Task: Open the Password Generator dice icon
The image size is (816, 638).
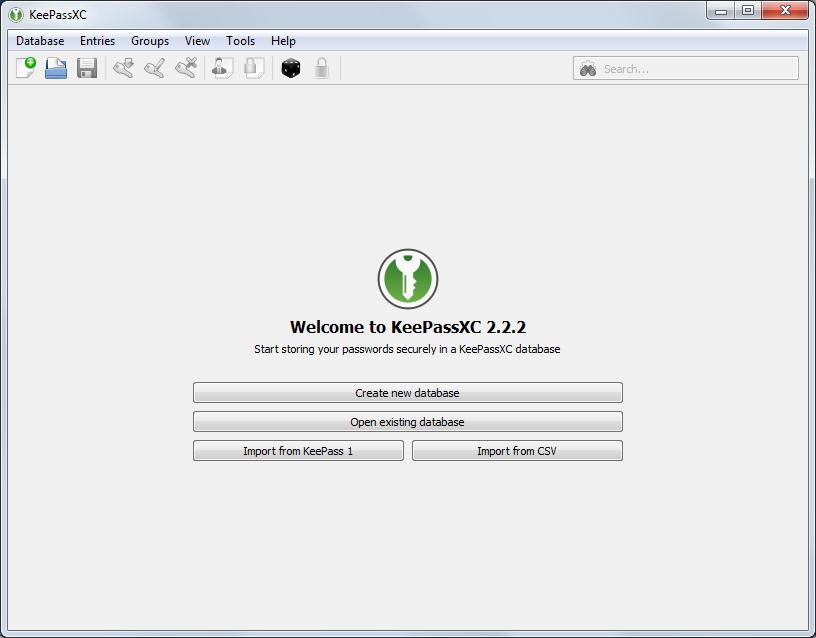Action: (x=290, y=68)
